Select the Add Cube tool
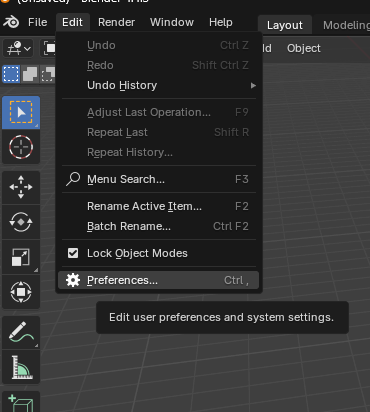Screen dimensions: 370x412 pos(21,402)
